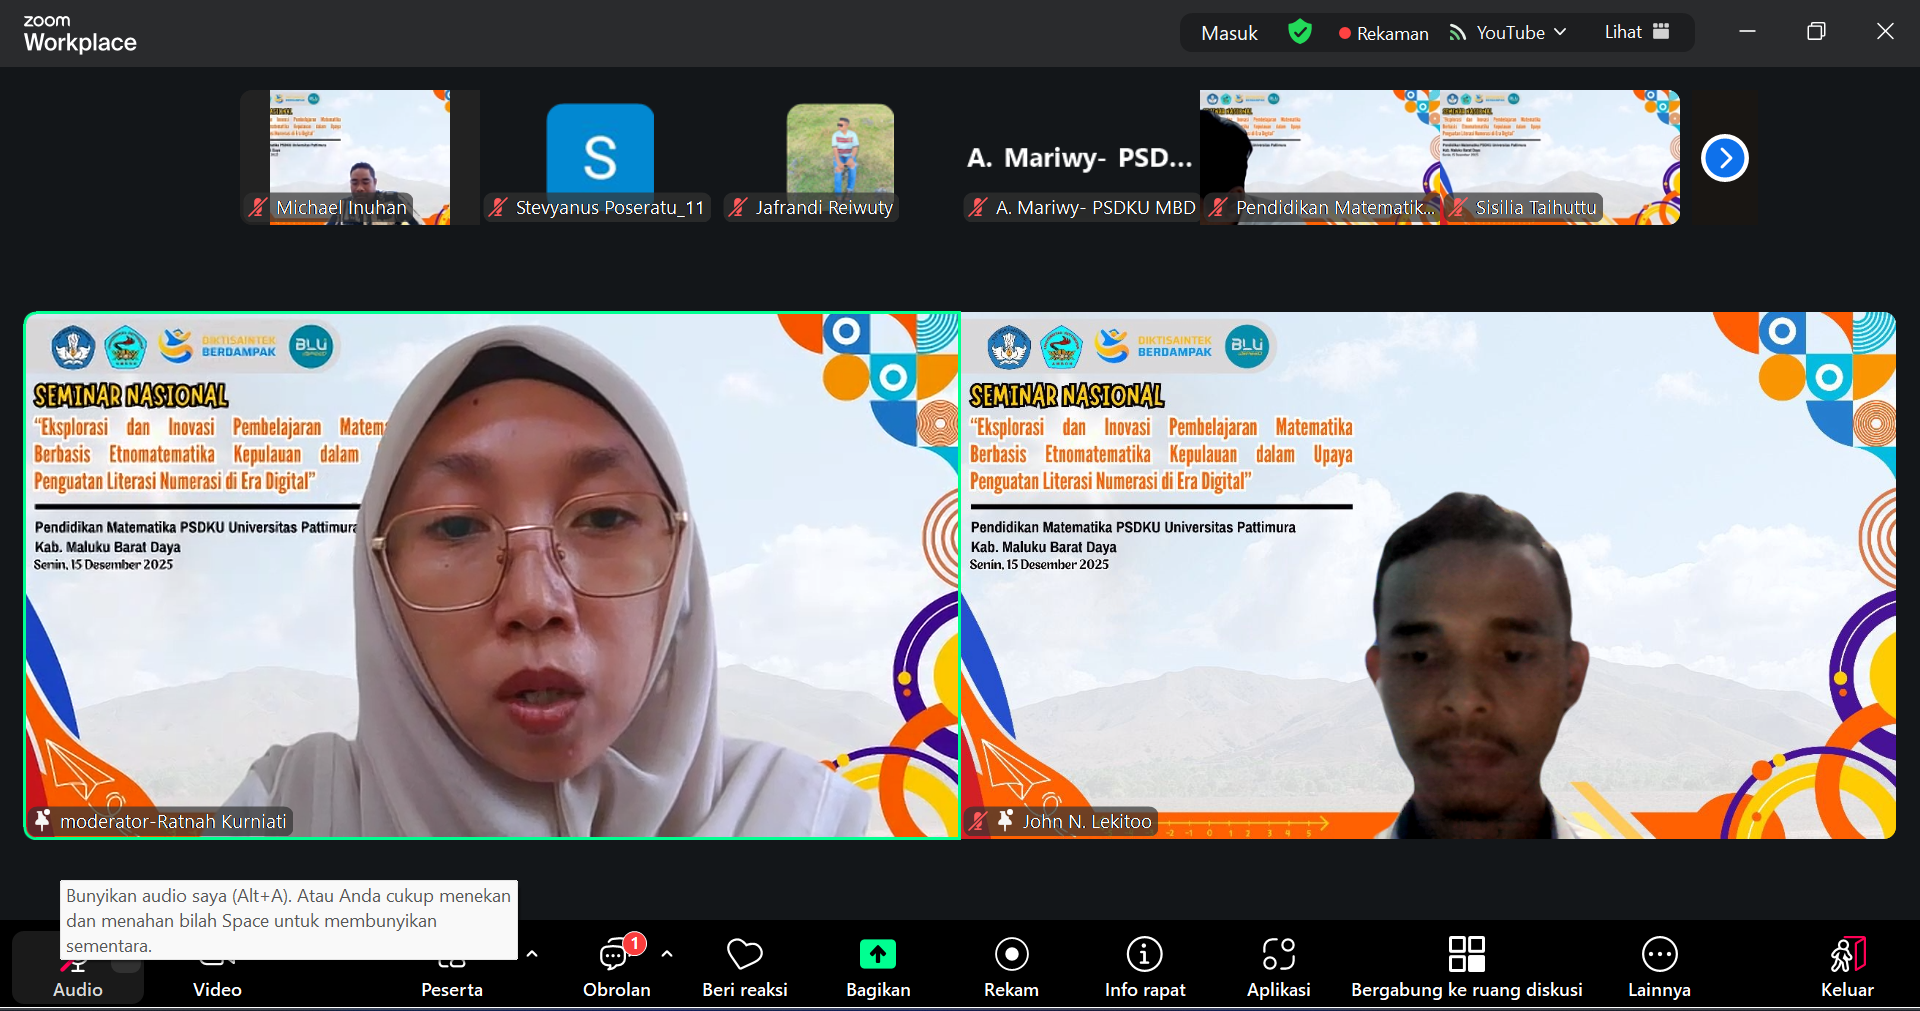Expand the arrow next to Peserta
This screenshot has height=1011, width=1920.
(x=532, y=954)
